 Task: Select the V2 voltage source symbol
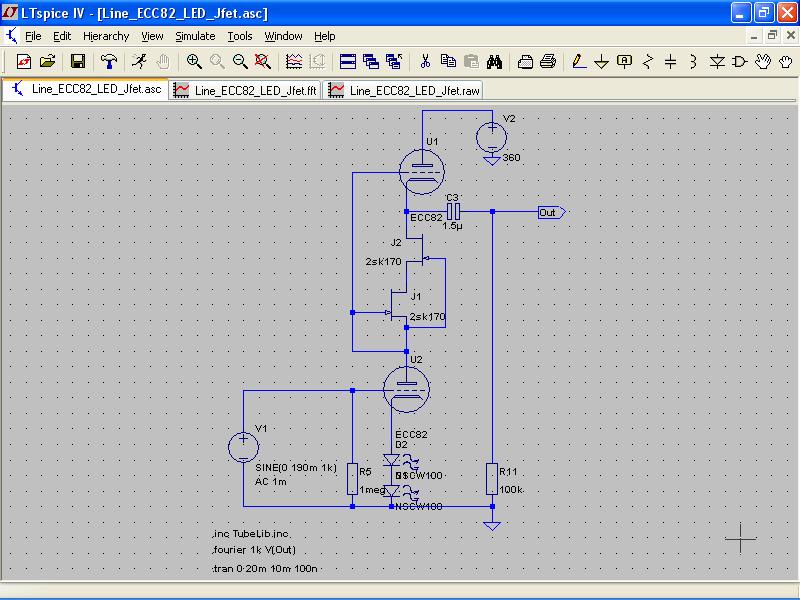click(491, 137)
